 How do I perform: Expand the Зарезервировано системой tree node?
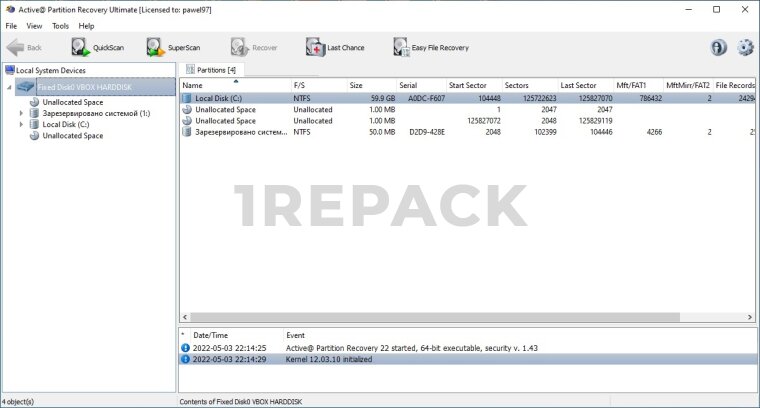point(22,113)
